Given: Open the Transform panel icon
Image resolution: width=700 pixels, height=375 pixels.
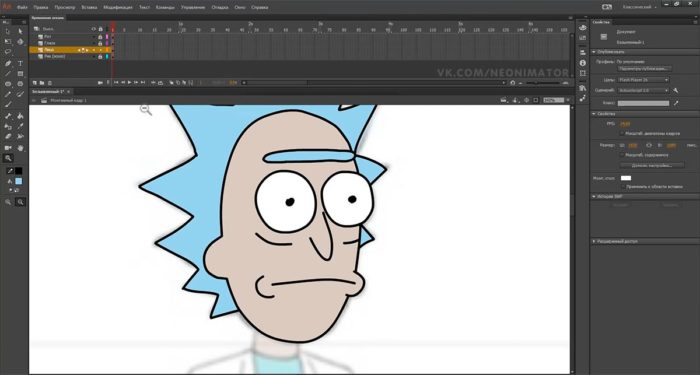Looking at the screenshot, I should click(x=583, y=73).
